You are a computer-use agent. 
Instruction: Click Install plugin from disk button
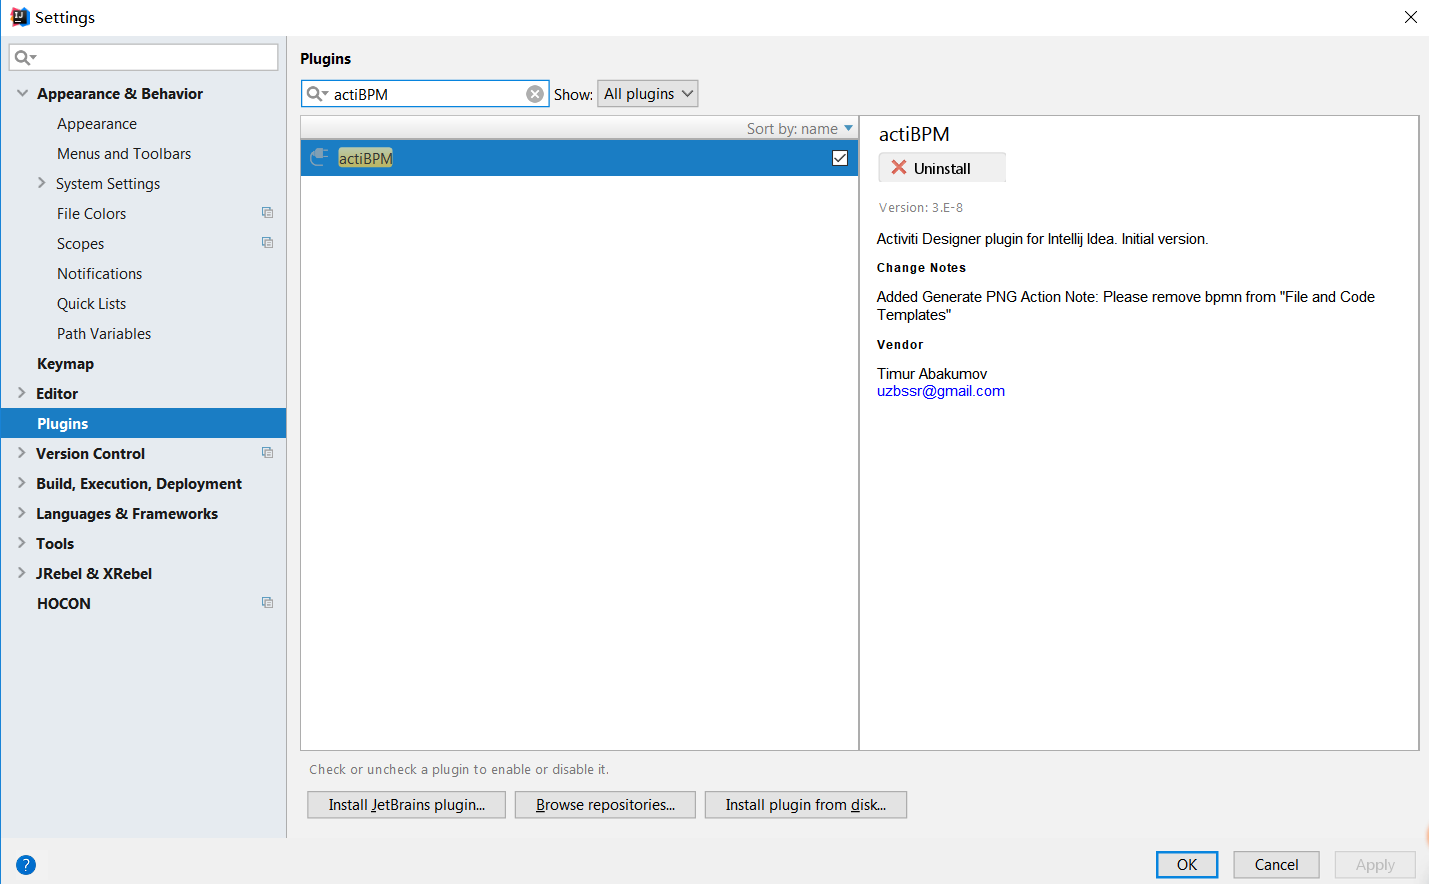[x=806, y=805]
